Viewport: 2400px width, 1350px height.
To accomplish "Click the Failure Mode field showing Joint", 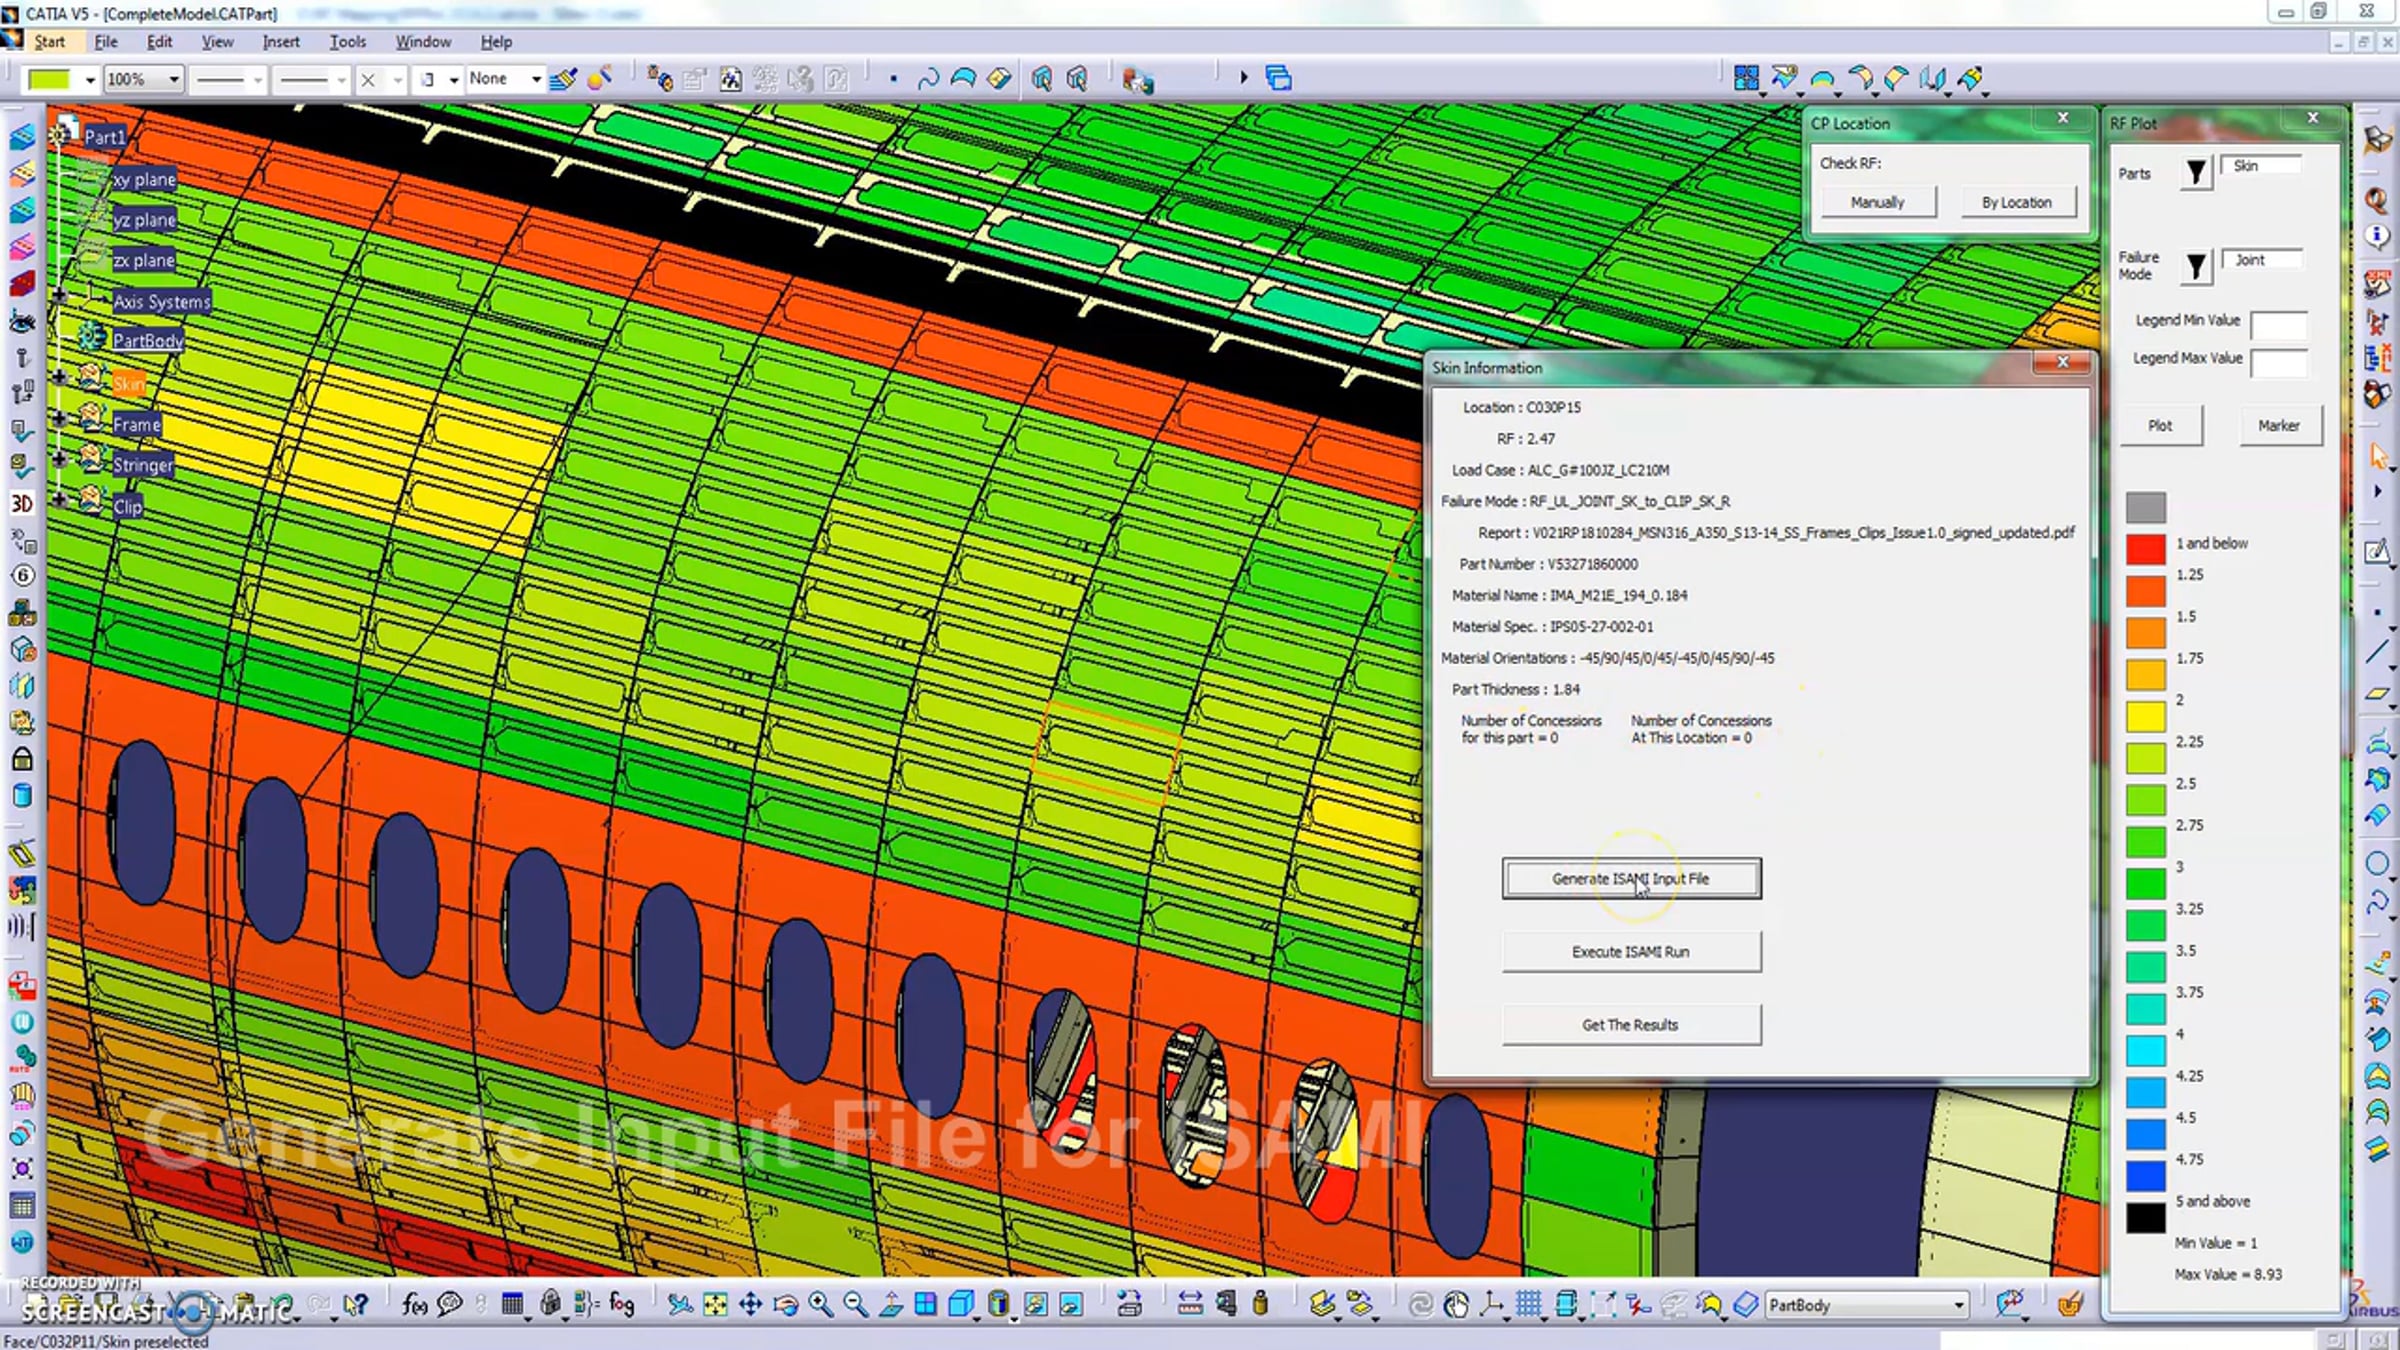I will [2262, 260].
